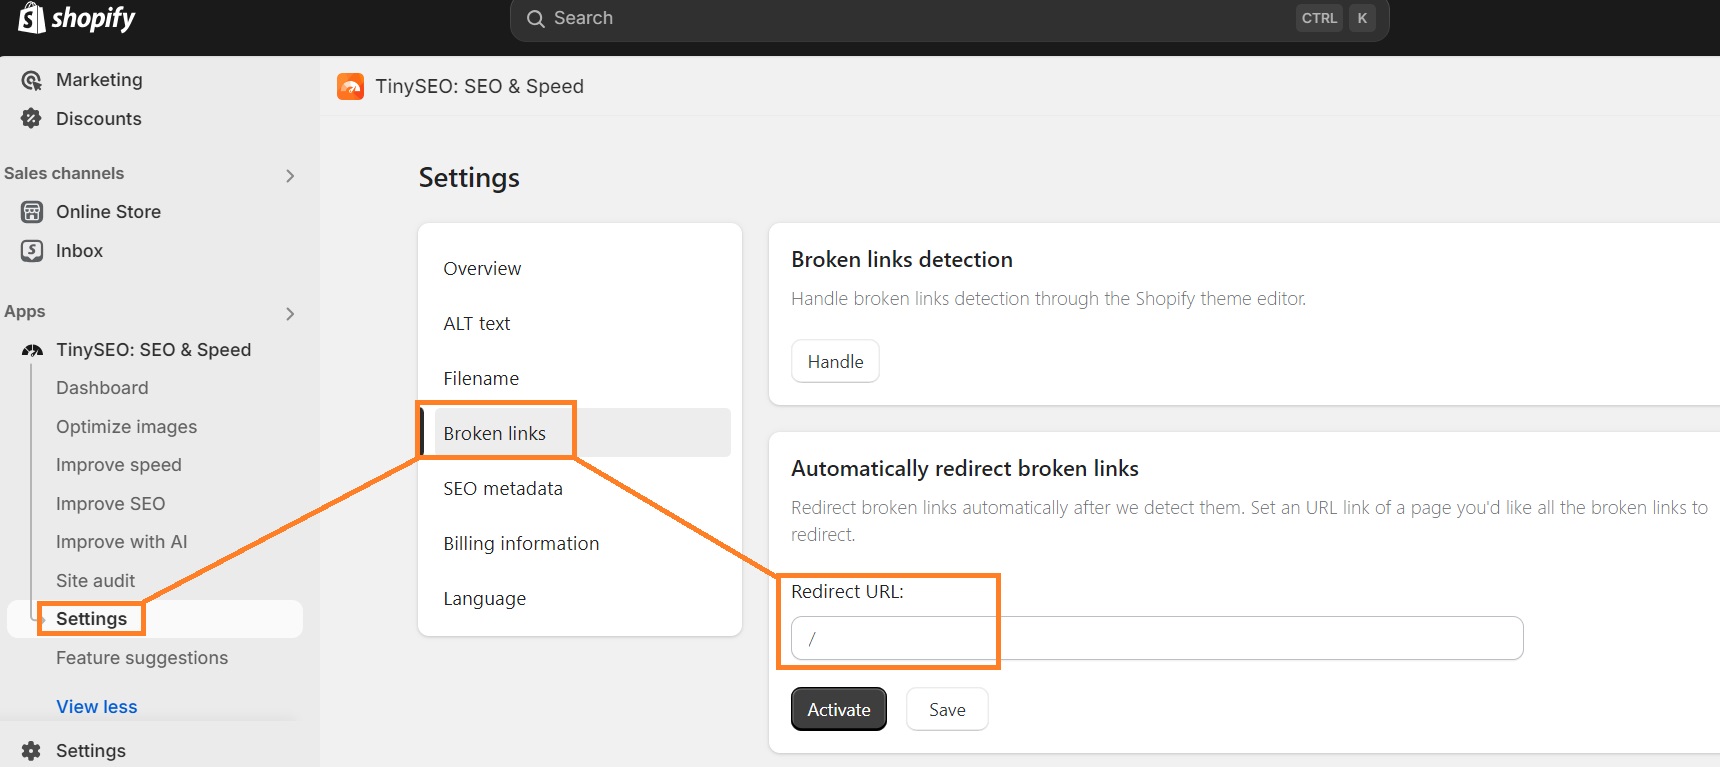Switch to Billing information
The image size is (1720, 767).
coord(521,543)
